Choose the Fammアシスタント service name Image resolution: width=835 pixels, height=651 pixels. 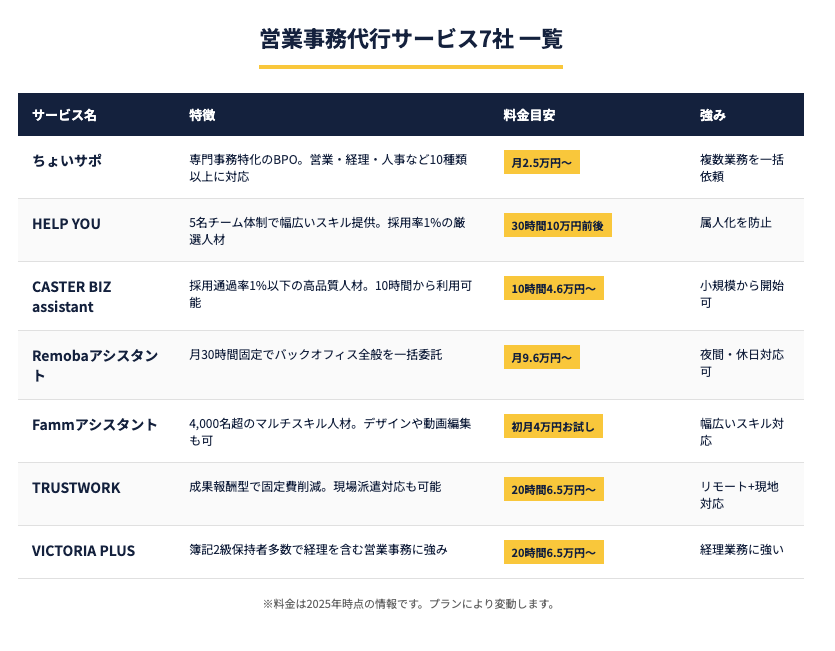[95, 425]
